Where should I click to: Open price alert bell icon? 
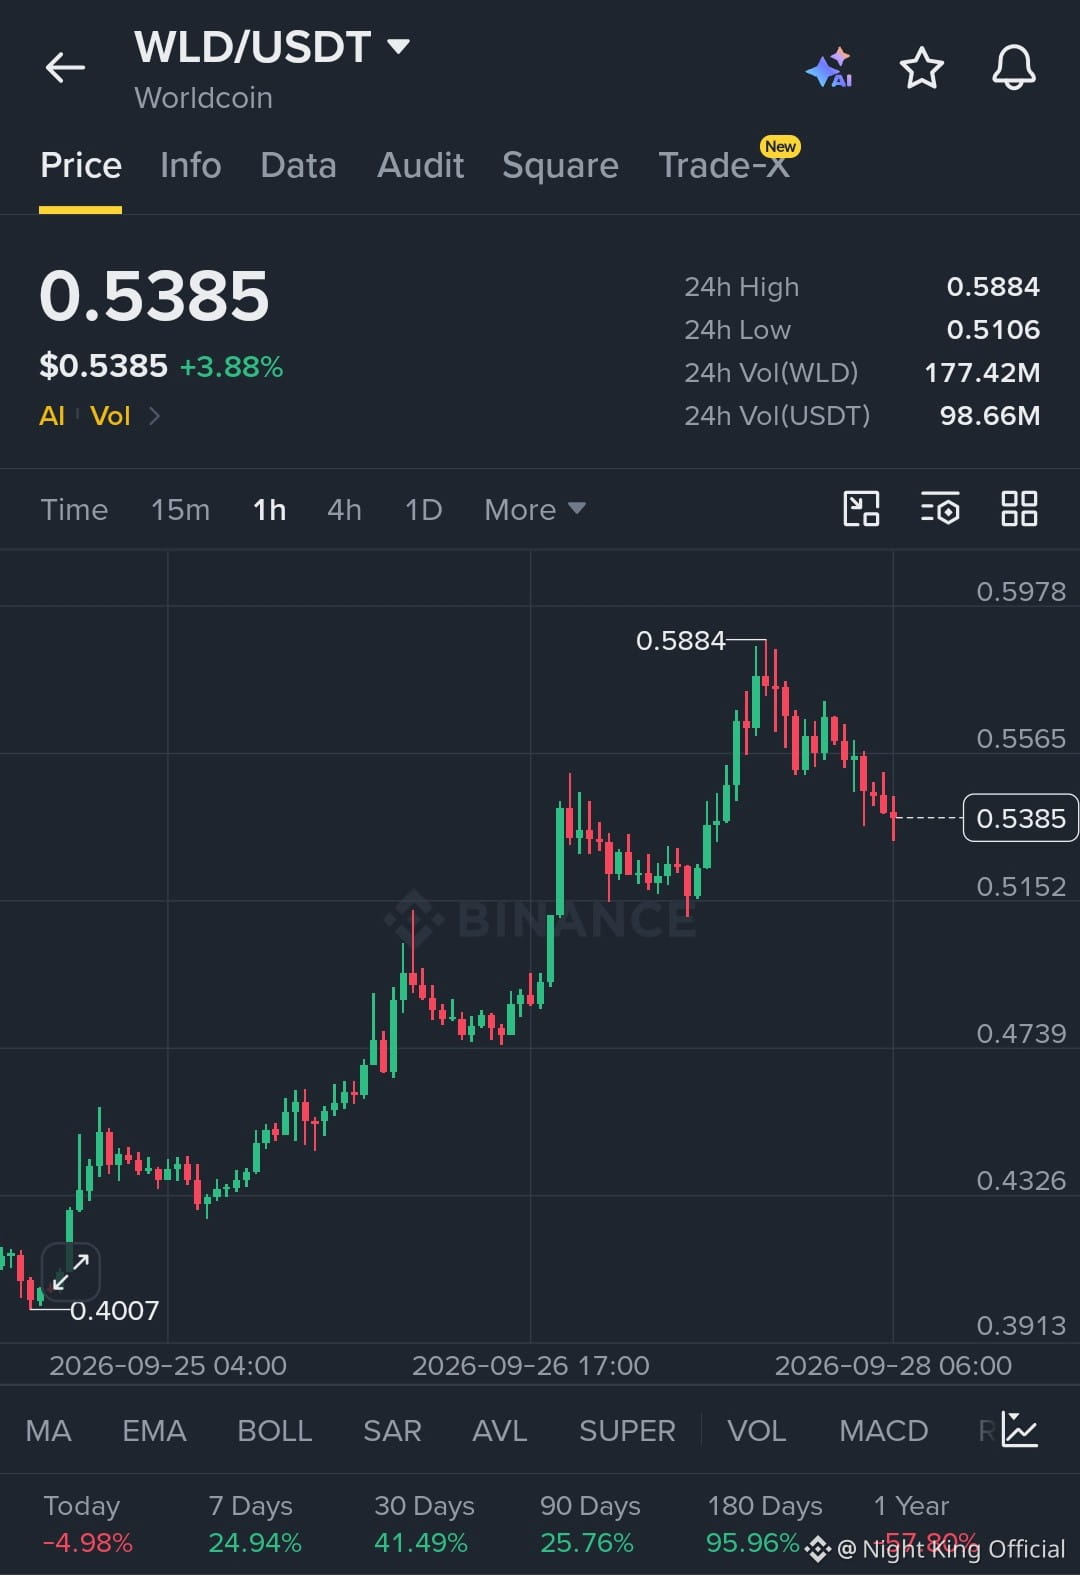(1013, 68)
